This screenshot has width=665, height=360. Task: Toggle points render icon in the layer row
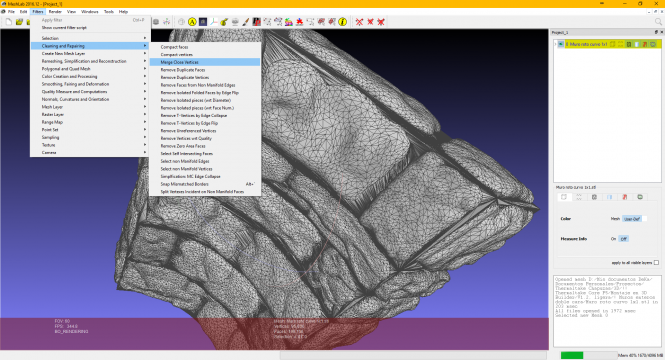620,44
